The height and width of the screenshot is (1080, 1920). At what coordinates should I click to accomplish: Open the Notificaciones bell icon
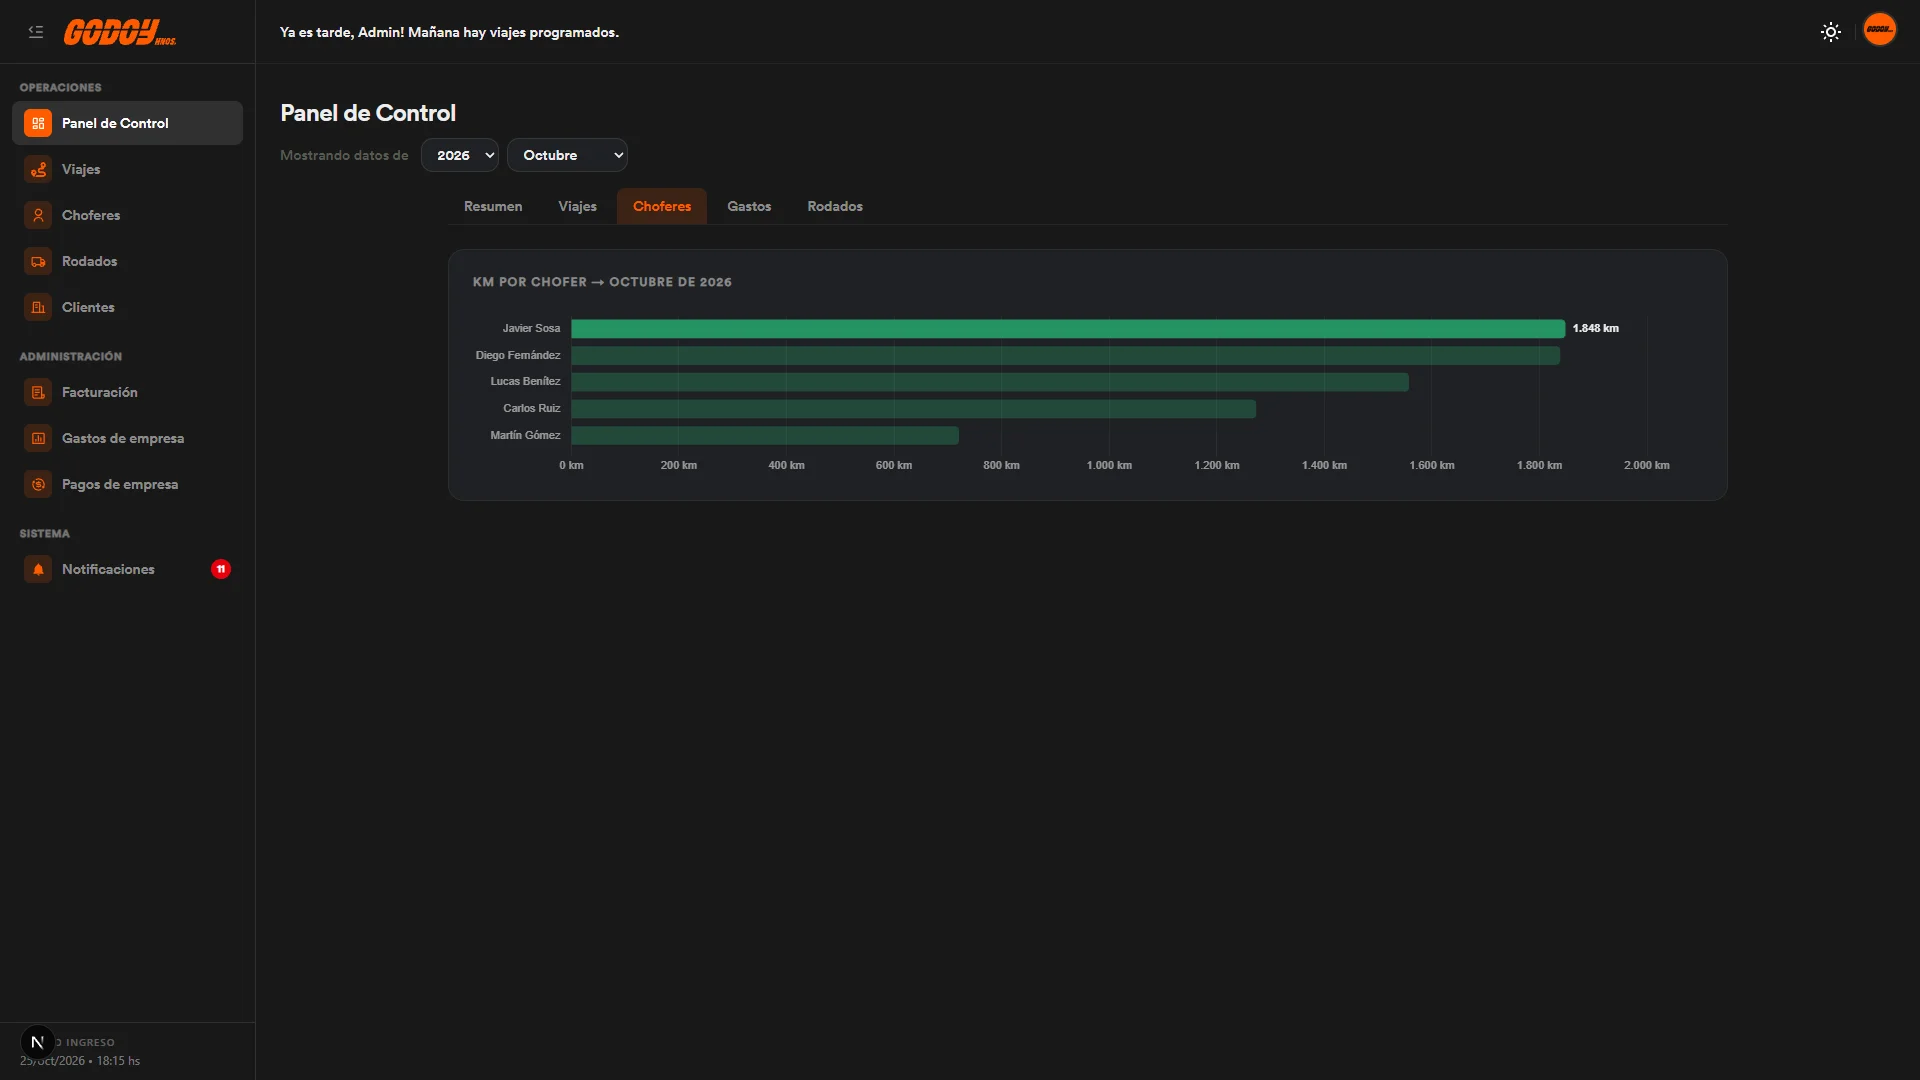pyautogui.click(x=38, y=569)
